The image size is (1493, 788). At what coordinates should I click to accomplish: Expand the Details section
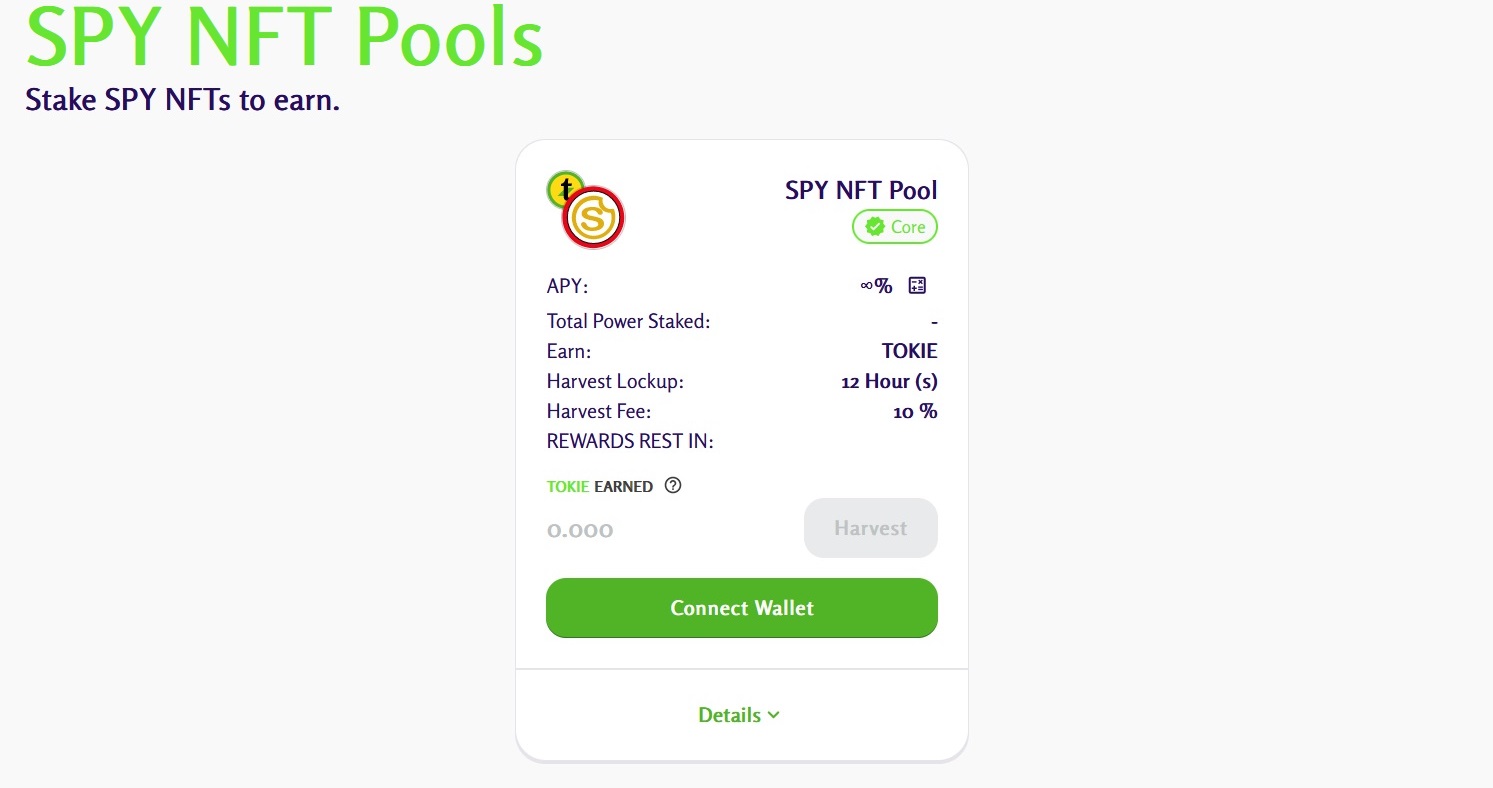click(729, 715)
